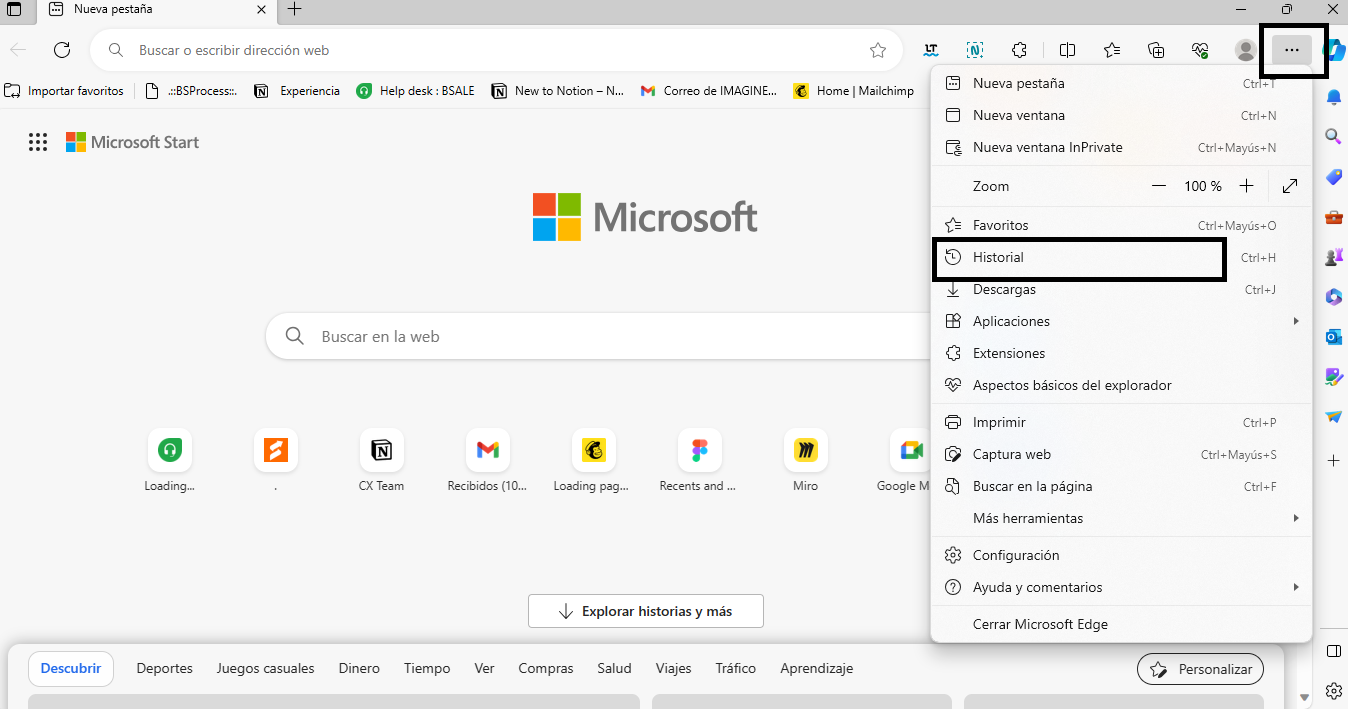The width and height of the screenshot is (1348, 709).
Task: Open Descargas from the menu
Action: pyautogui.click(x=1121, y=289)
